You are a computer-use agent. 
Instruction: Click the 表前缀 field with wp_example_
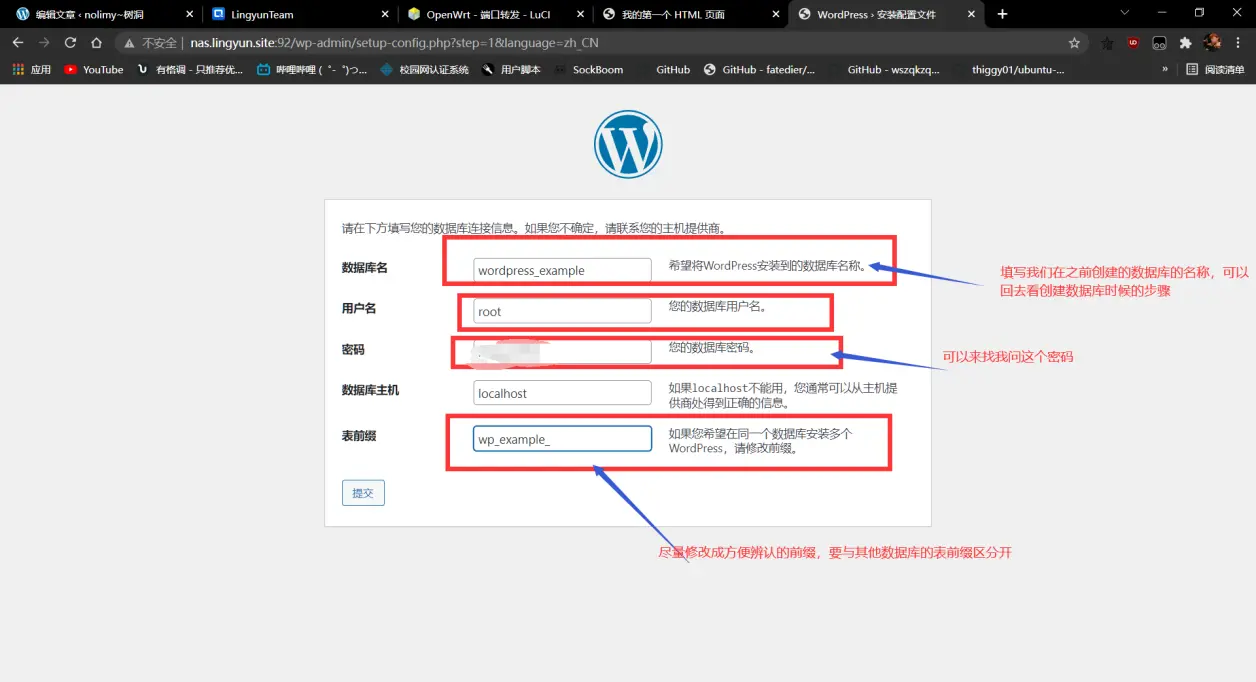[x=562, y=439]
